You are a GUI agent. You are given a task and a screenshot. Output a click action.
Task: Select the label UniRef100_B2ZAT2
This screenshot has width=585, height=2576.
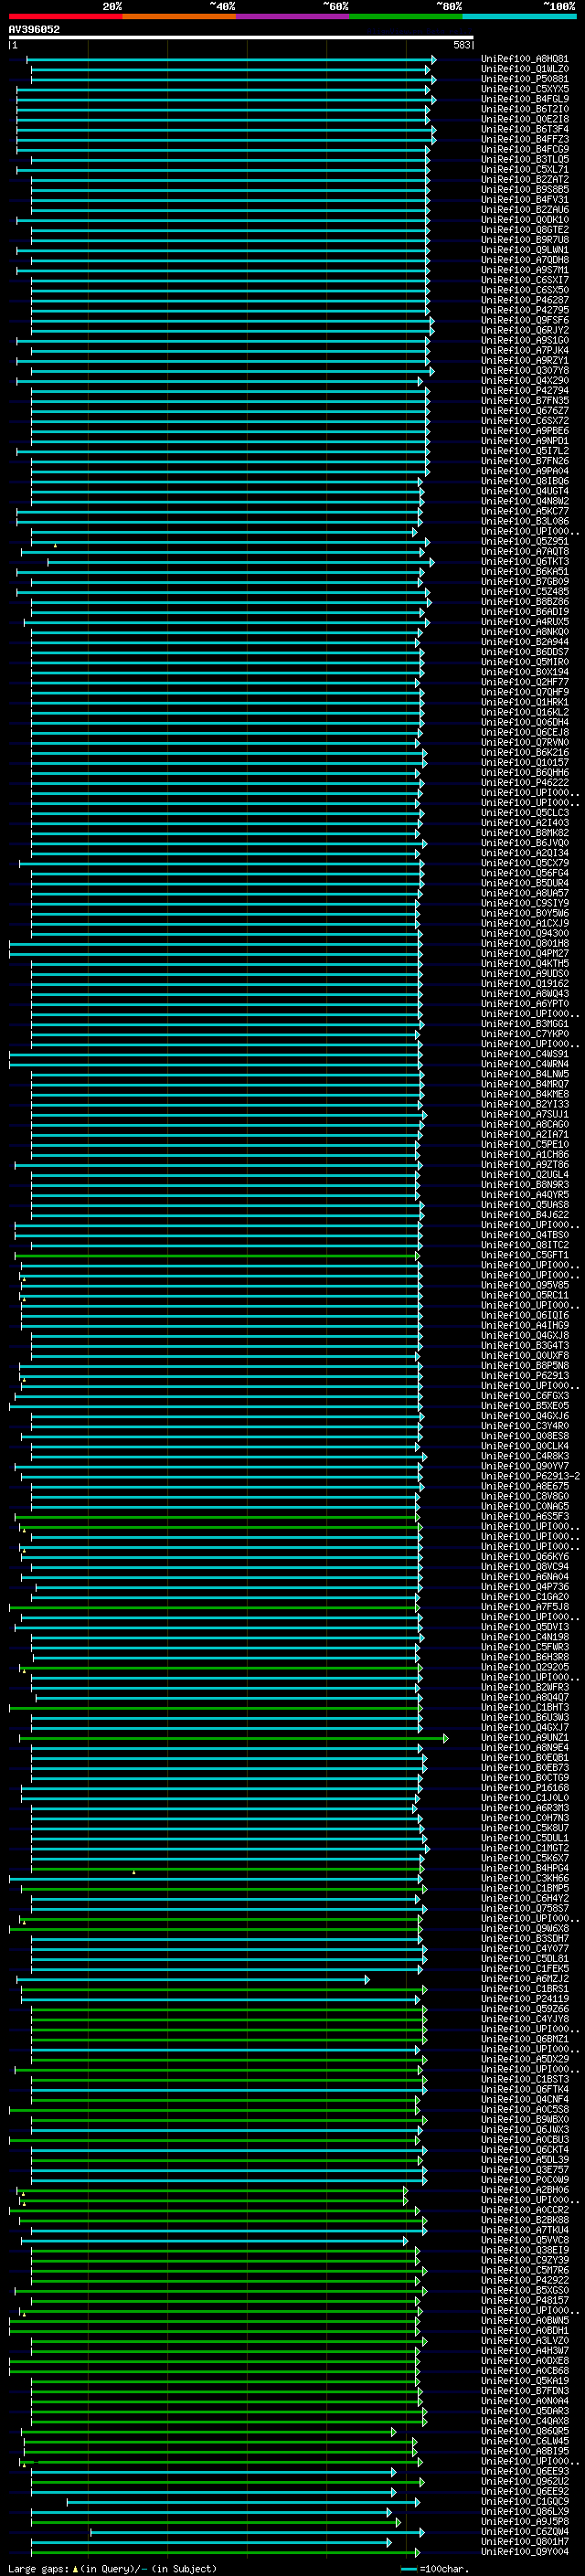coord(525,180)
